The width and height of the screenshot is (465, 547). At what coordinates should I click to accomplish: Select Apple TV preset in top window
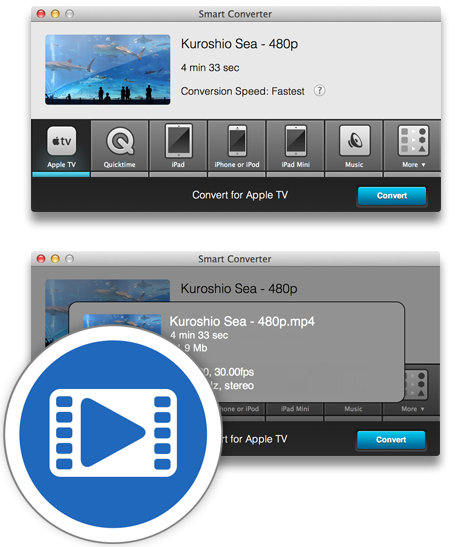click(x=61, y=148)
